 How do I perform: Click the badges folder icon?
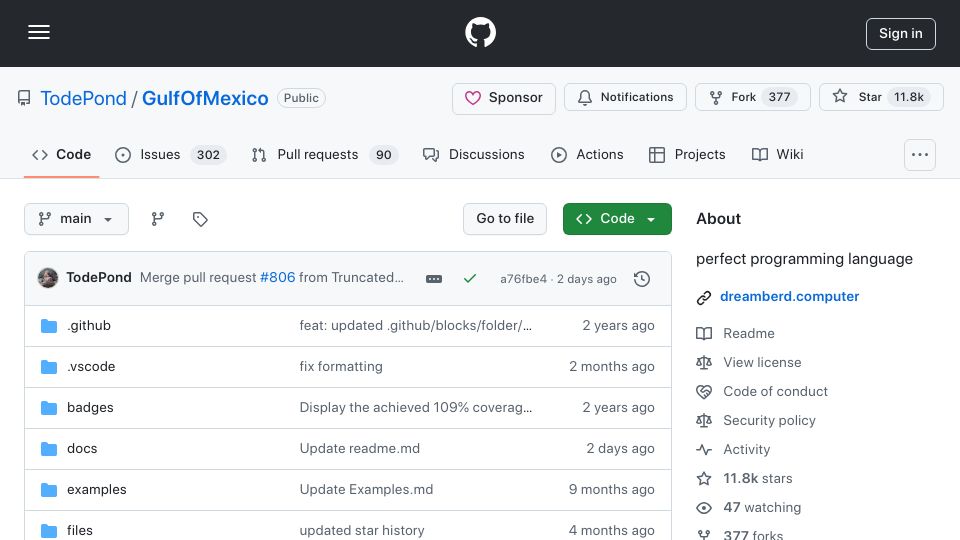point(49,408)
